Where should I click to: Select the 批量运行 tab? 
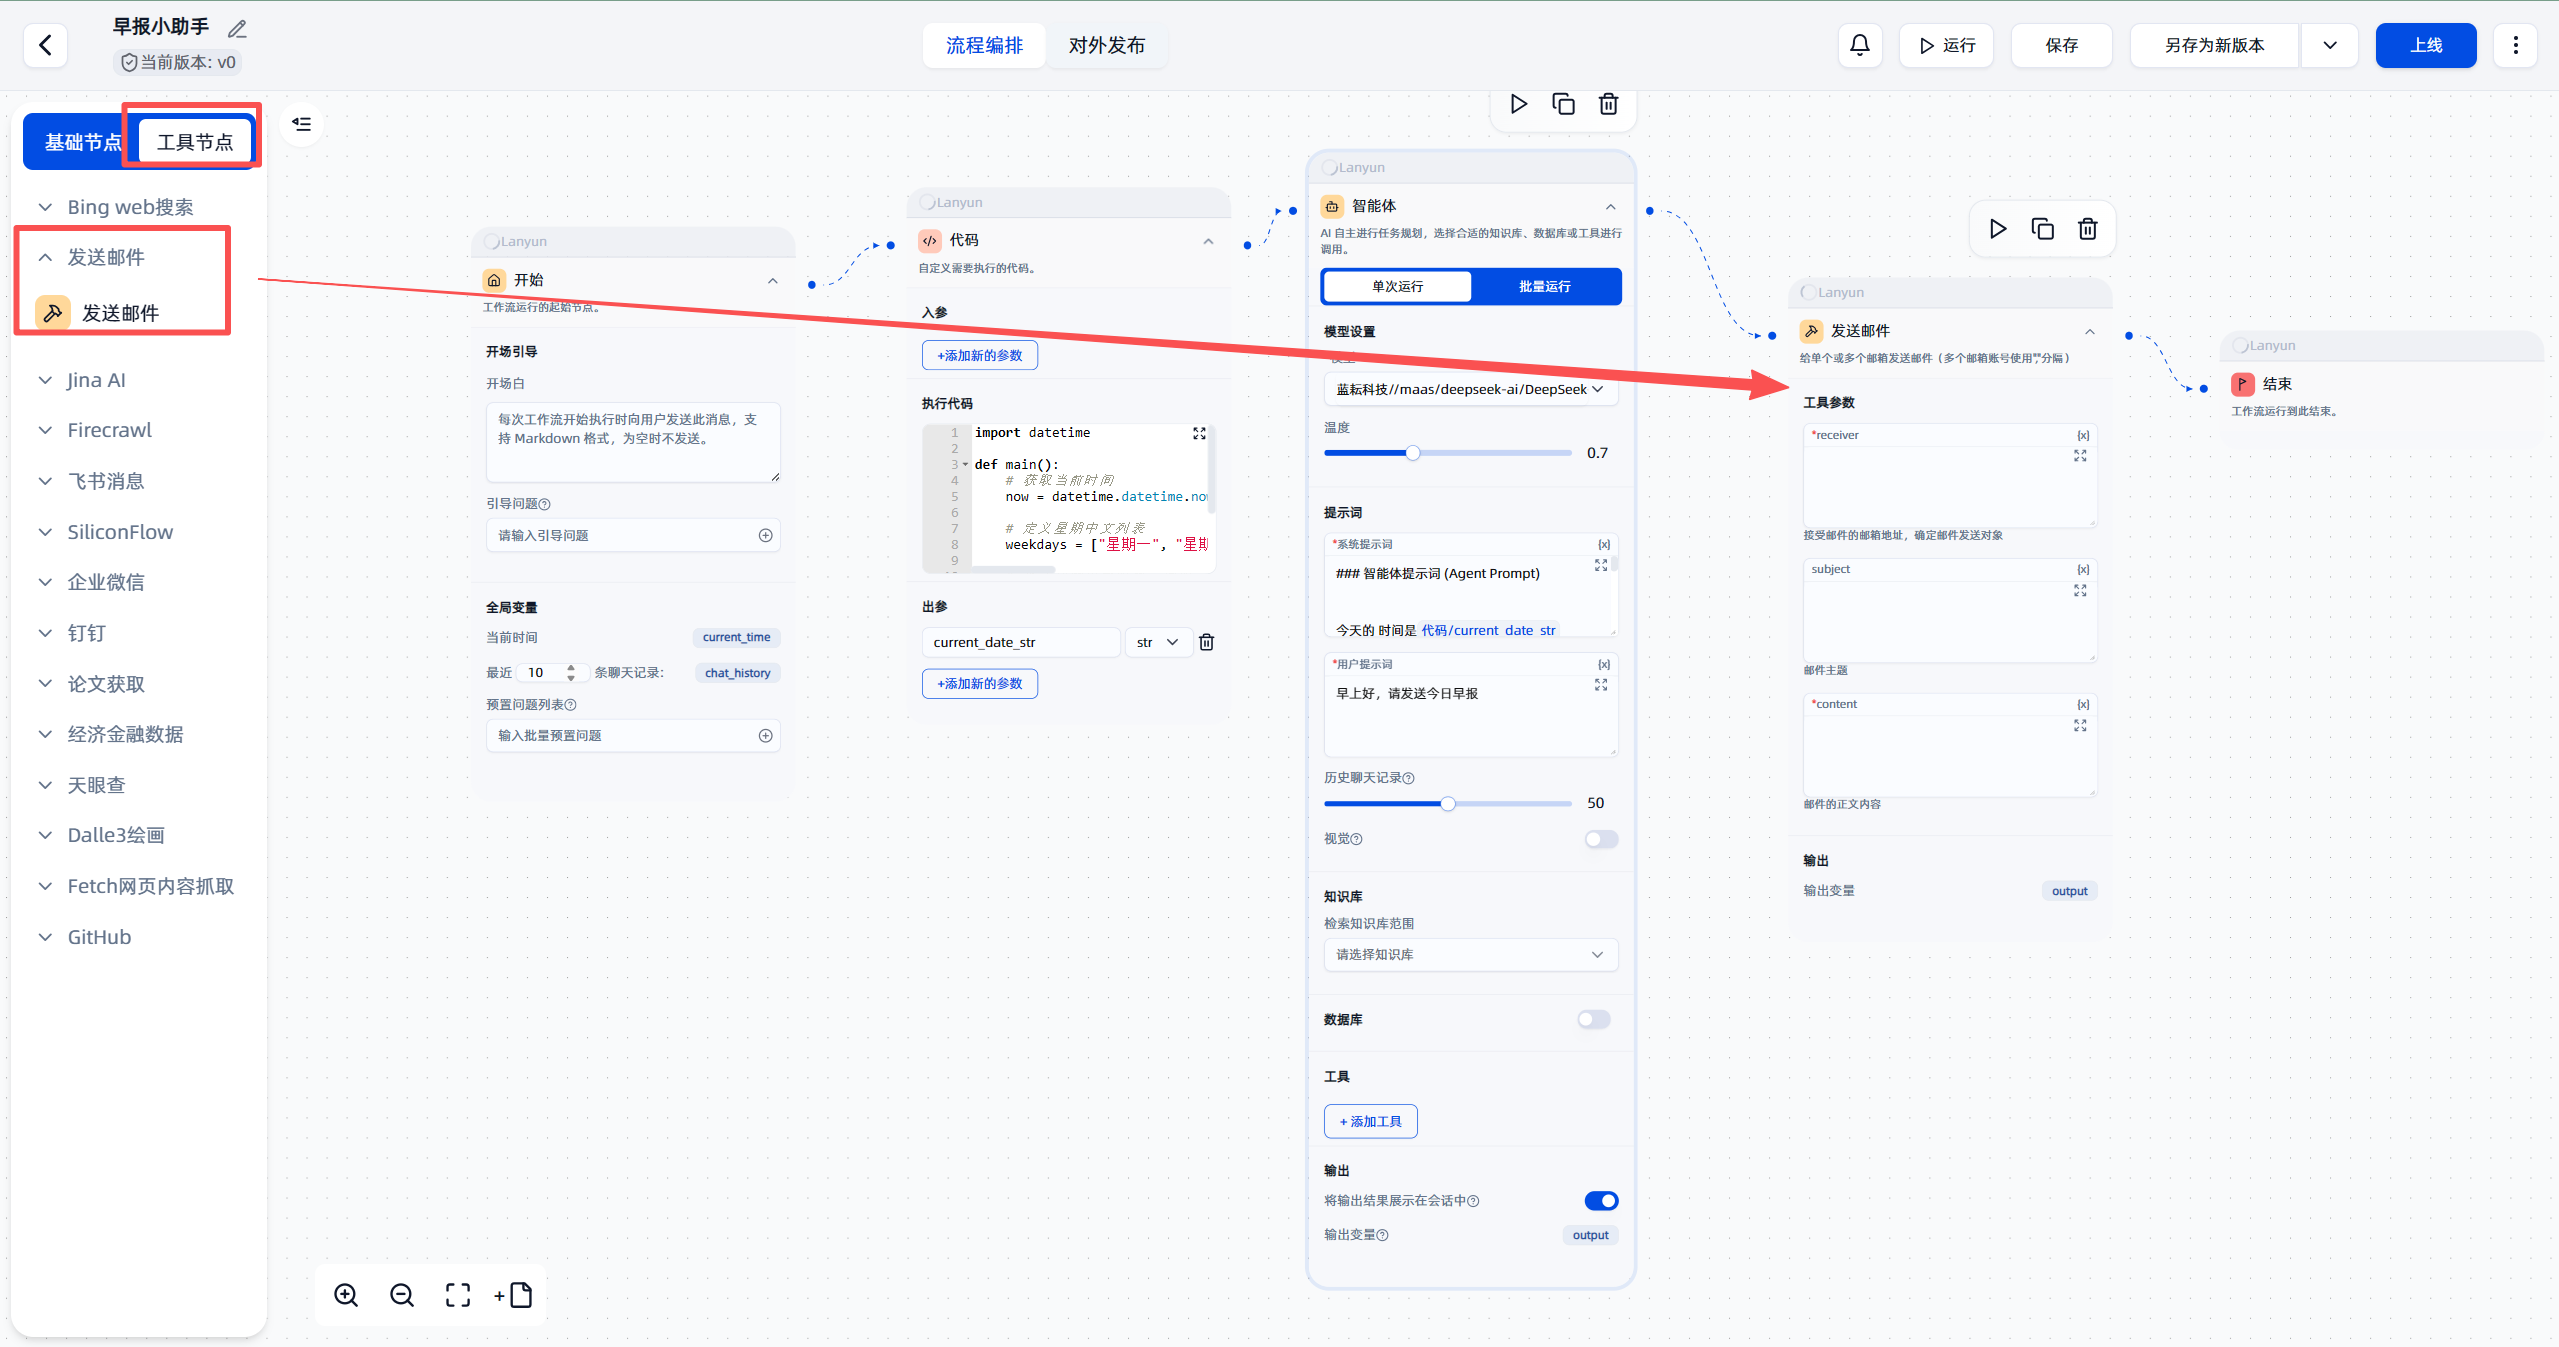[x=1544, y=286]
